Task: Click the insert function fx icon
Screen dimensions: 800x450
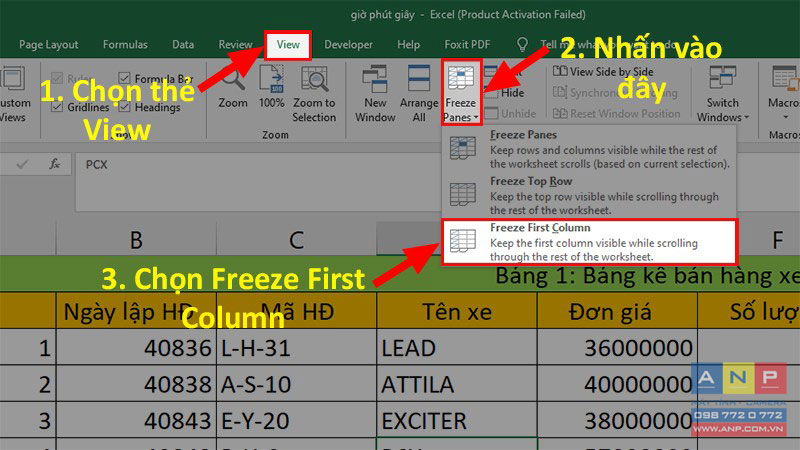Action: tap(54, 164)
